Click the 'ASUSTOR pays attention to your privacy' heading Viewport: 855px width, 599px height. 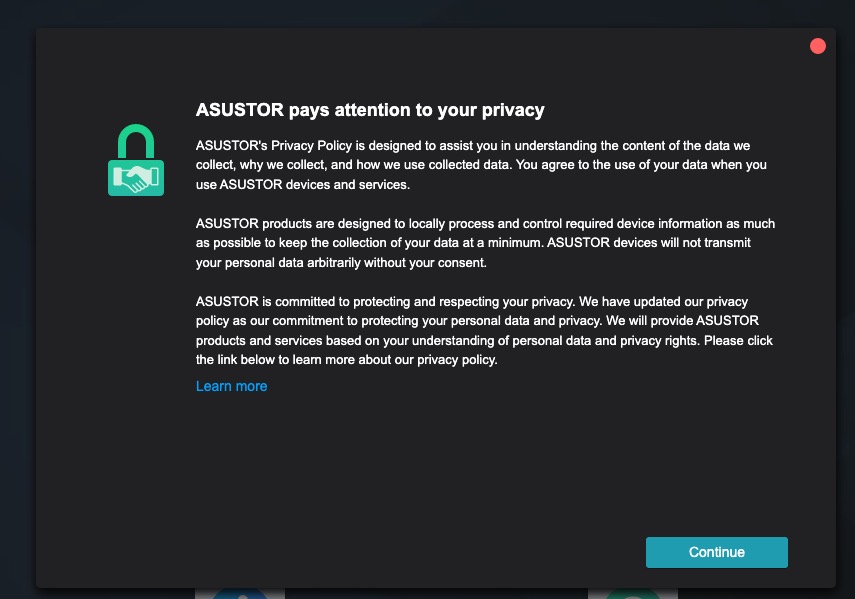point(370,110)
